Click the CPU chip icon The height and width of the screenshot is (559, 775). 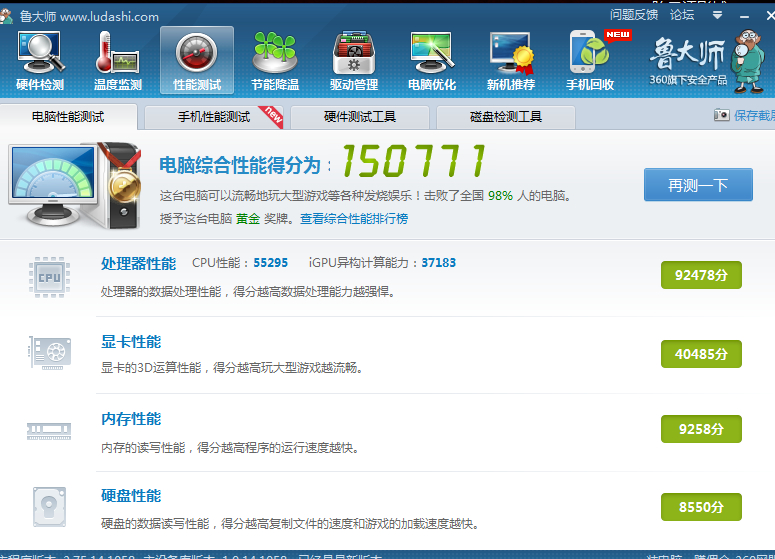[49, 277]
